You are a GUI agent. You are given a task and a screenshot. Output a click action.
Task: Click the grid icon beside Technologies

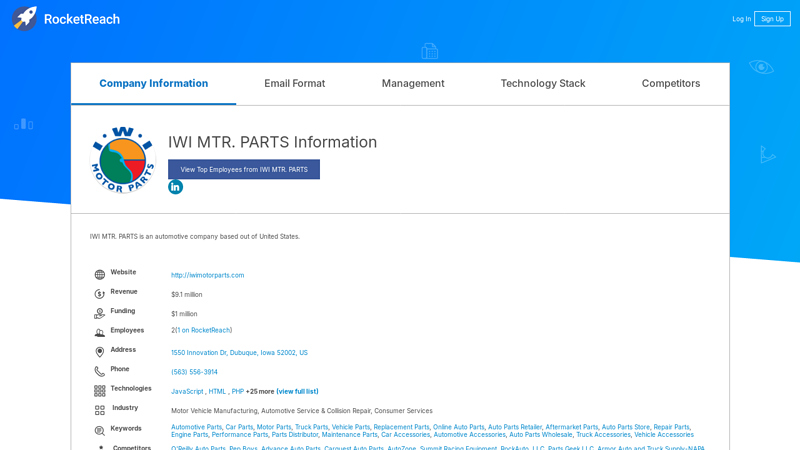tap(99, 391)
